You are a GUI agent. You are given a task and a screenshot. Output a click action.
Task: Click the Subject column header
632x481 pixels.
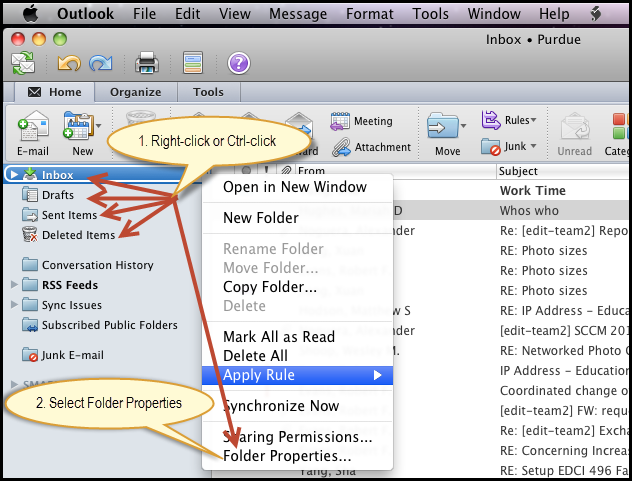coord(563,171)
